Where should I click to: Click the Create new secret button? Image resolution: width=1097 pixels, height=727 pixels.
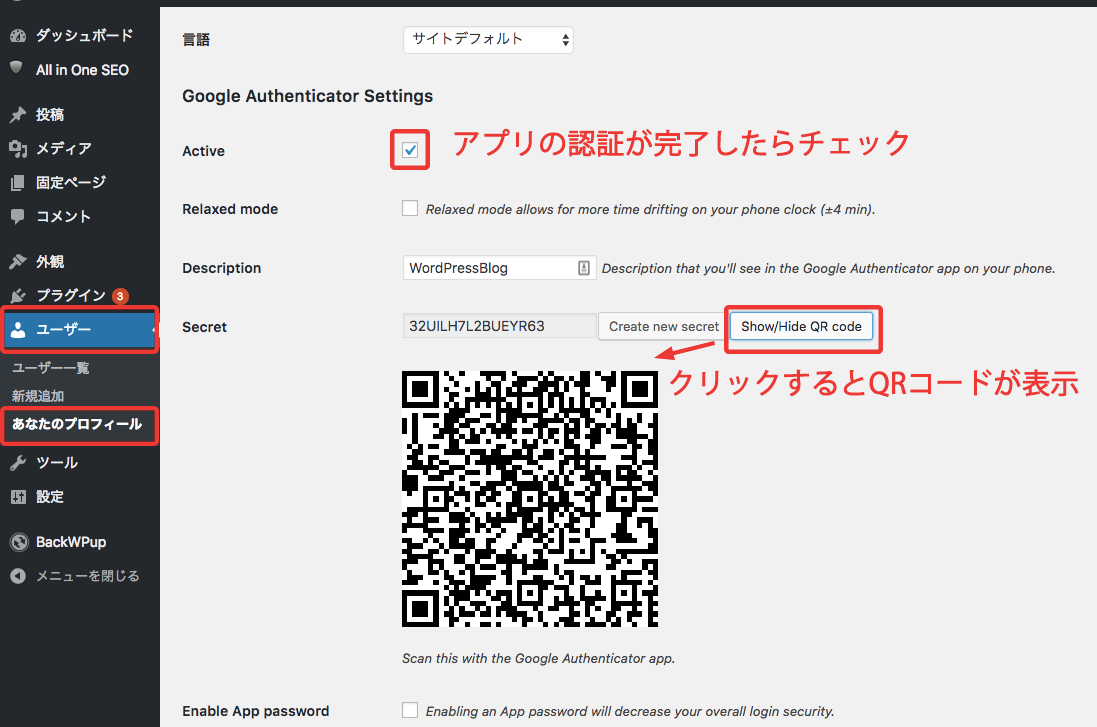(663, 326)
